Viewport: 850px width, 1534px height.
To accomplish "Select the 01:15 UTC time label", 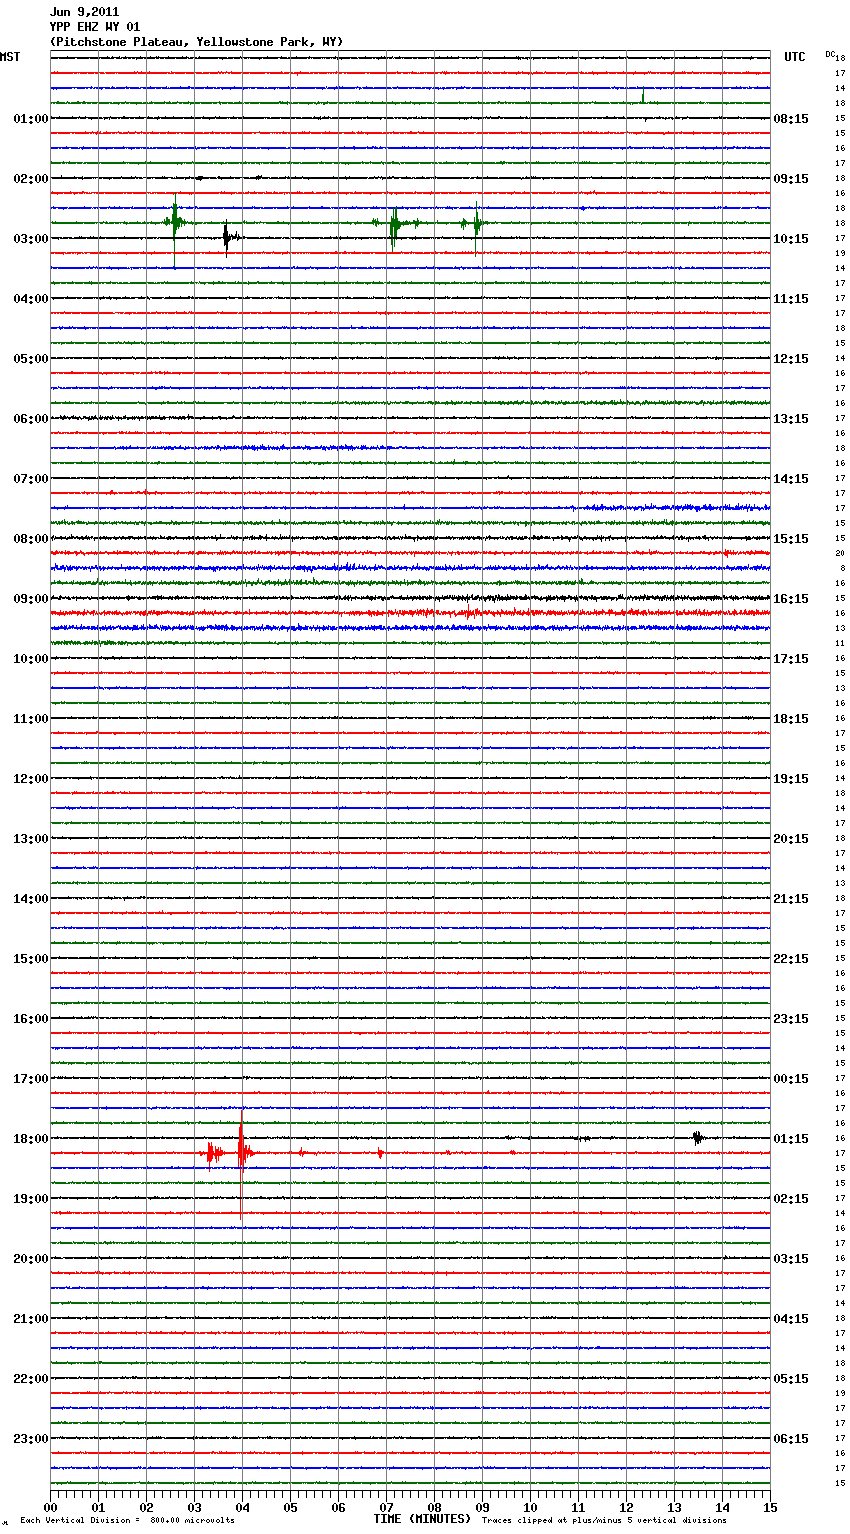I will point(791,1139).
